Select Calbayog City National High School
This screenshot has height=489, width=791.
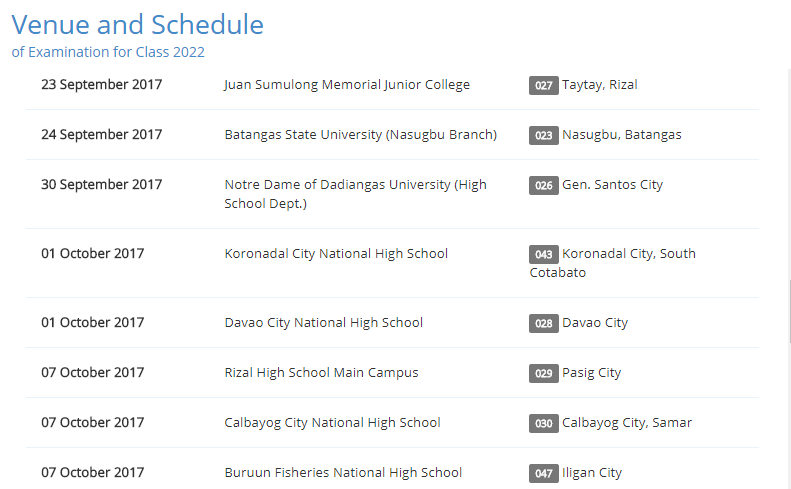[x=332, y=423]
